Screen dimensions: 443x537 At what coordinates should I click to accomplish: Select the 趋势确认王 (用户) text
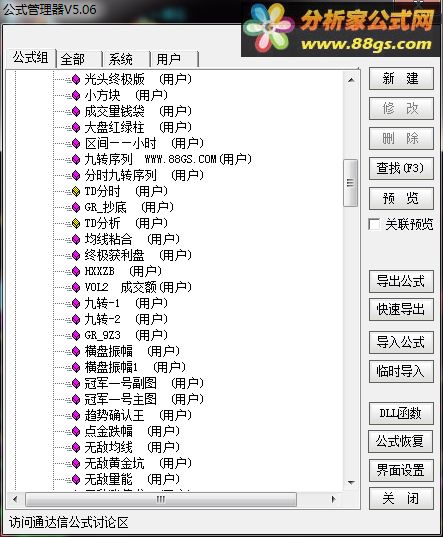coord(138,415)
